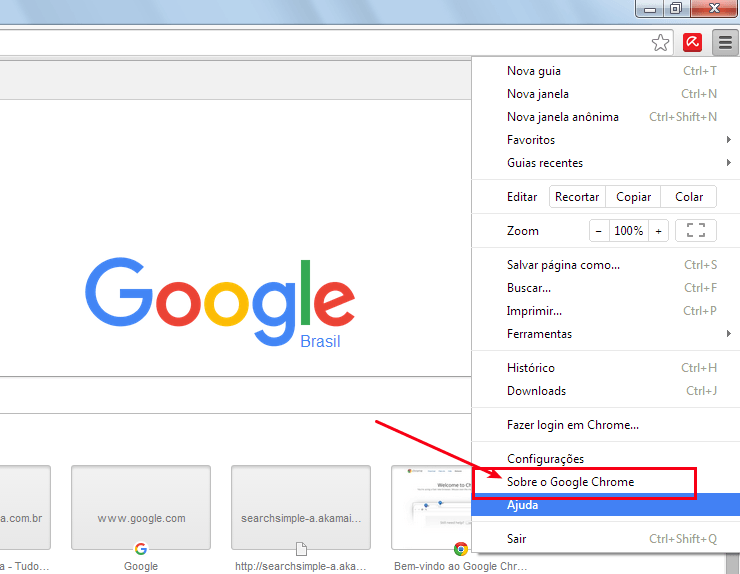Click the bookmark star icon

(660, 43)
